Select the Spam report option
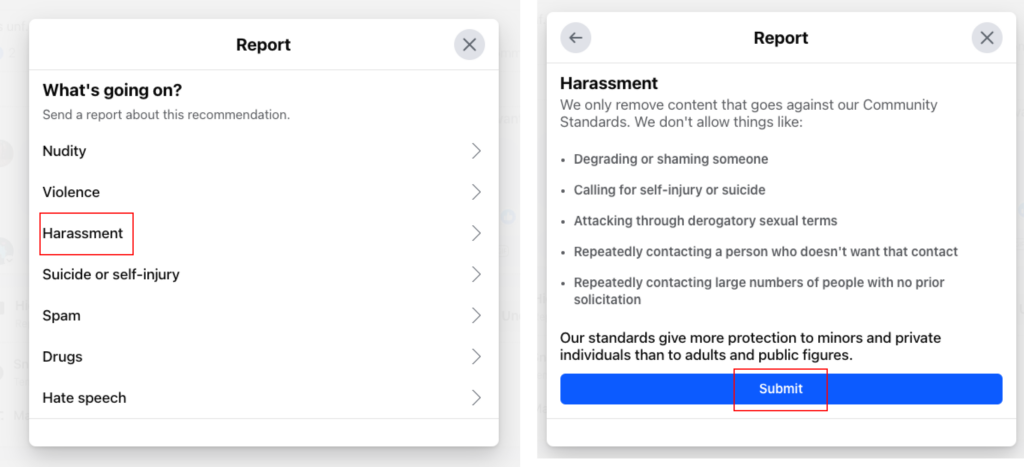This screenshot has width=1024, height=467. [x=61, y=315]
